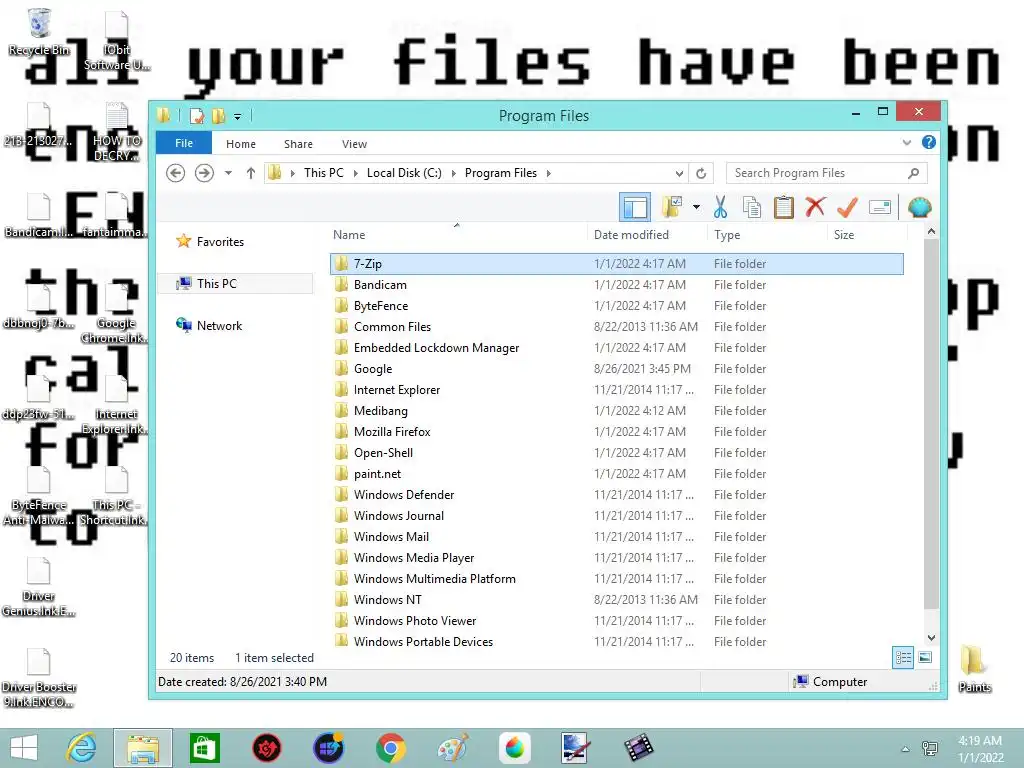Open the address bar history dropdown
The height and width of the screenshot is (768, 1024).
click(679, 173)
